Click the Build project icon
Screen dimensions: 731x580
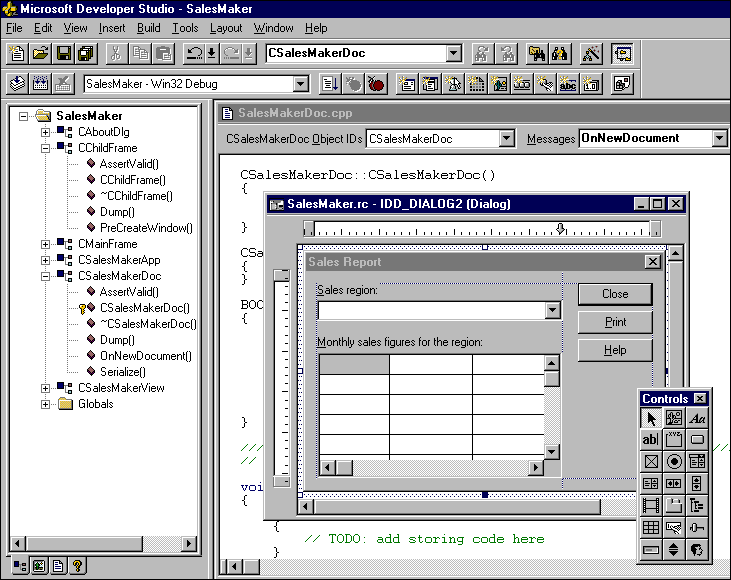[40, 84]
